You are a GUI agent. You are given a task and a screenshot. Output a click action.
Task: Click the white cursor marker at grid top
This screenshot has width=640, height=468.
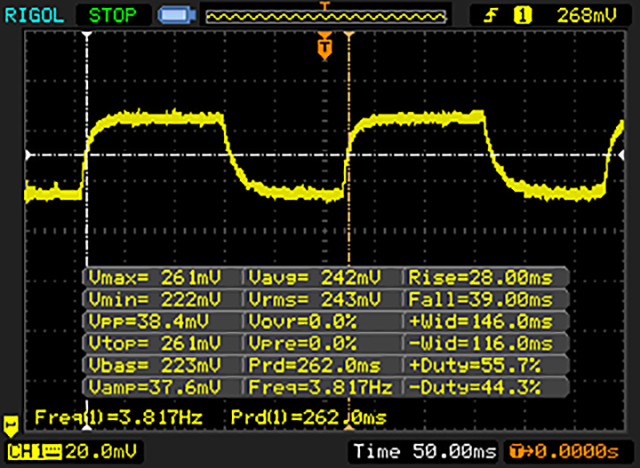point(87,35)
